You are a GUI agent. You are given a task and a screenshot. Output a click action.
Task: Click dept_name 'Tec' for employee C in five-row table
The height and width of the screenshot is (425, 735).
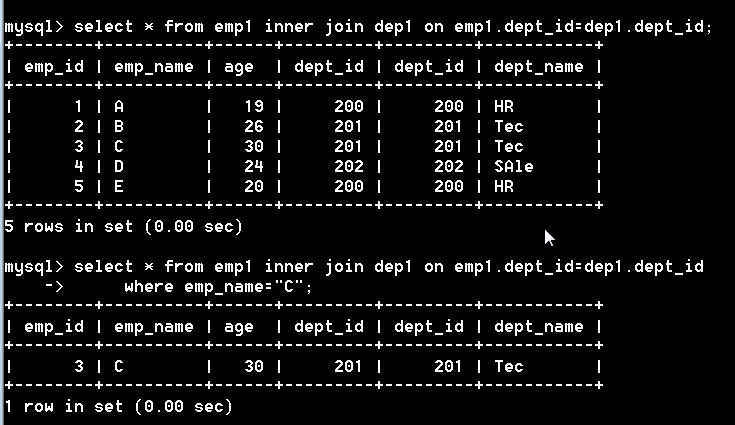[509, 147]
